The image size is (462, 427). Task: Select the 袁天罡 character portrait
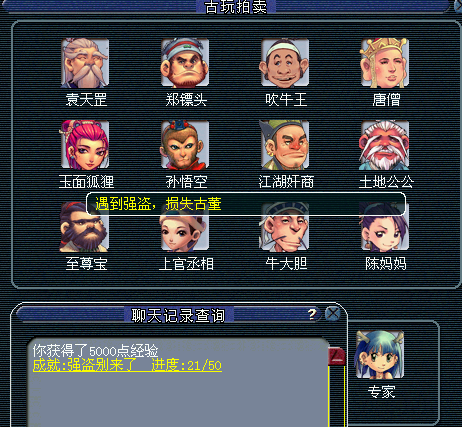pyautogui.click(x=85, y=63)
